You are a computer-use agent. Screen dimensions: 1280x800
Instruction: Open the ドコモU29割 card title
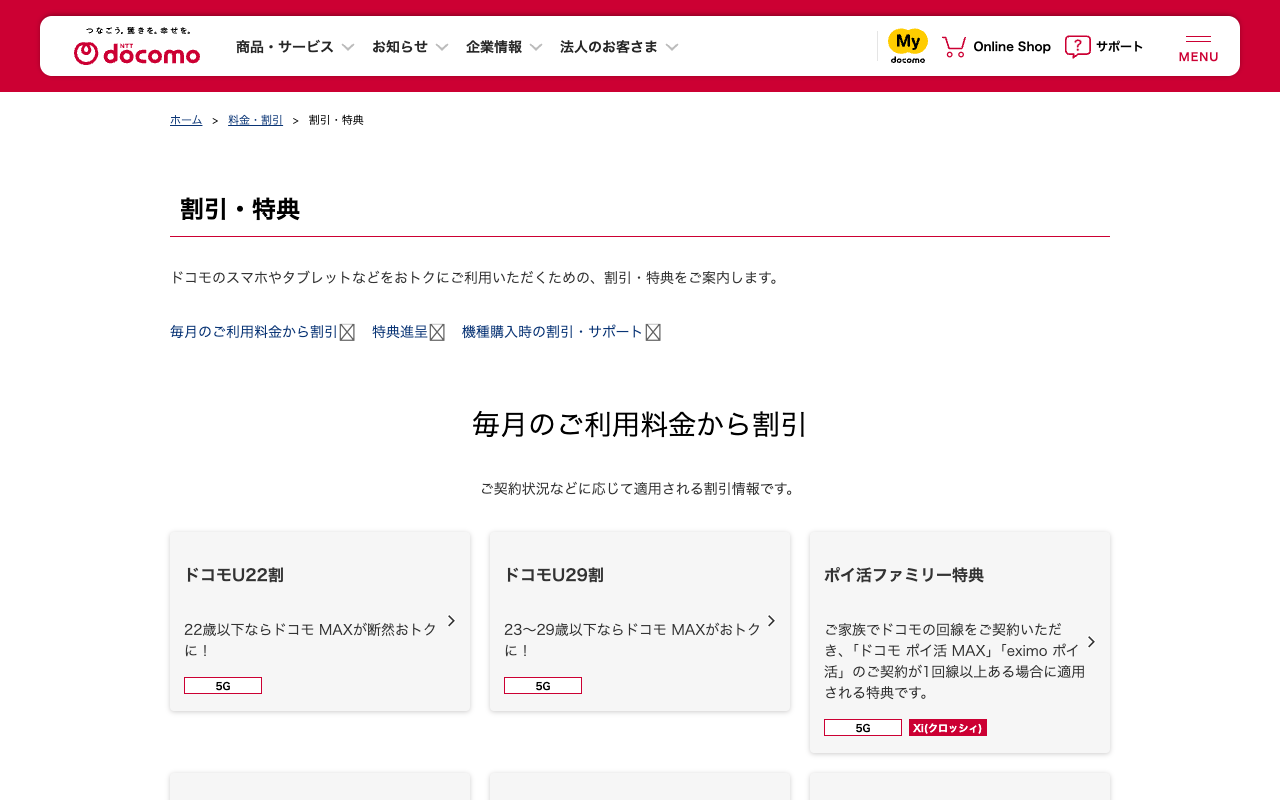[x=554, y=575]
